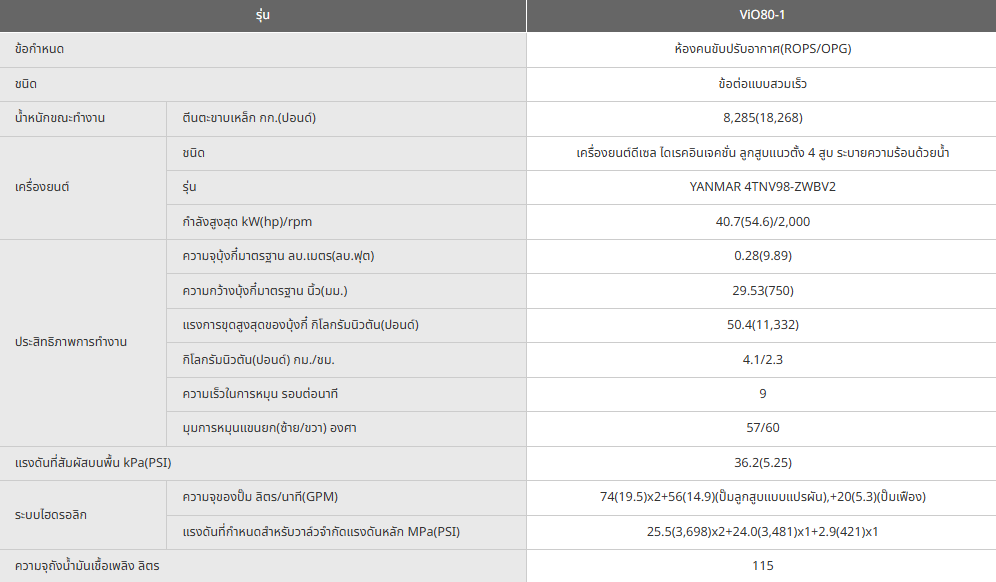996x582 pixels.
Task: Click the 115 fuel tank capacity value
Action: [x=762, y=566]
